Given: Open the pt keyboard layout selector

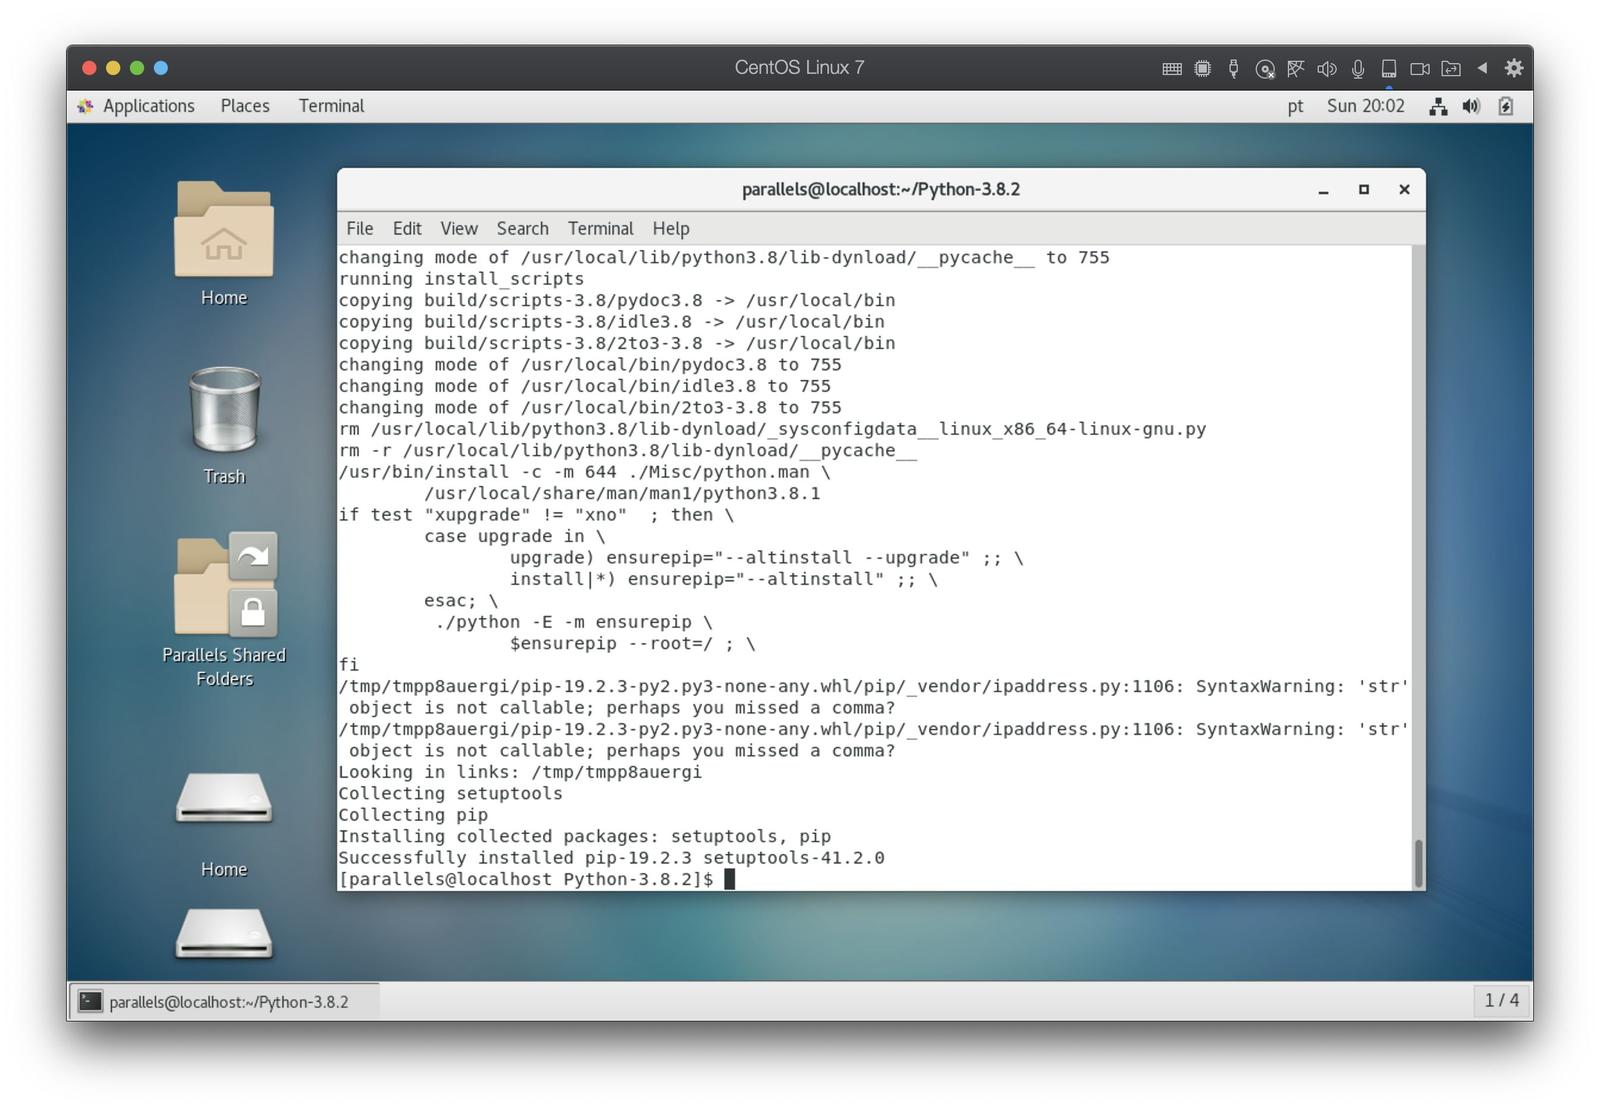Looking at the screenshot, I should (1295, 106).
